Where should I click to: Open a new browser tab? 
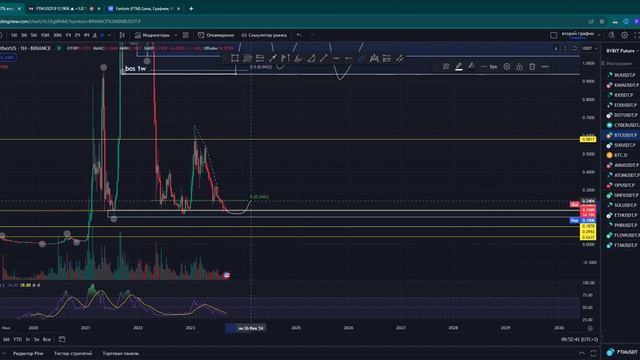(x=191, y=8)
